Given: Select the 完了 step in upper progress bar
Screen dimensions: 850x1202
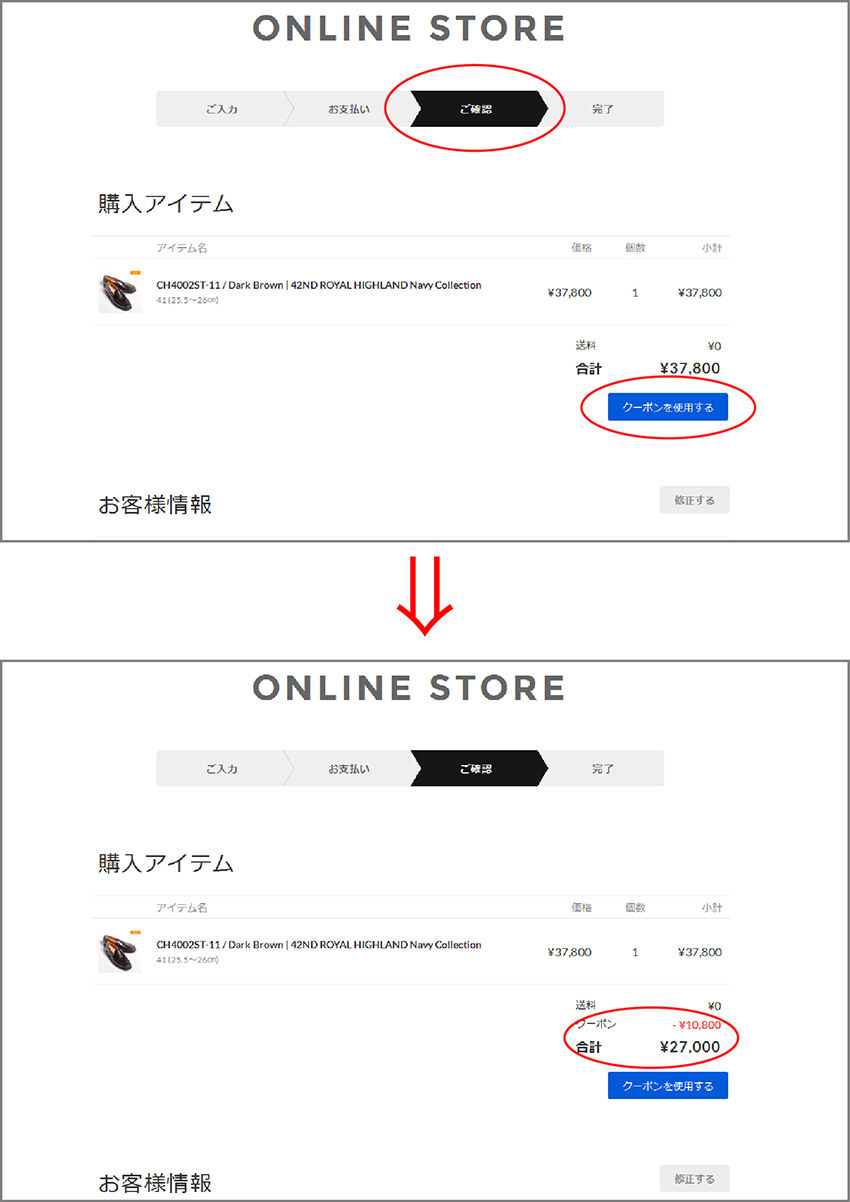Looking at the screenshot, I should pos(603,109).
